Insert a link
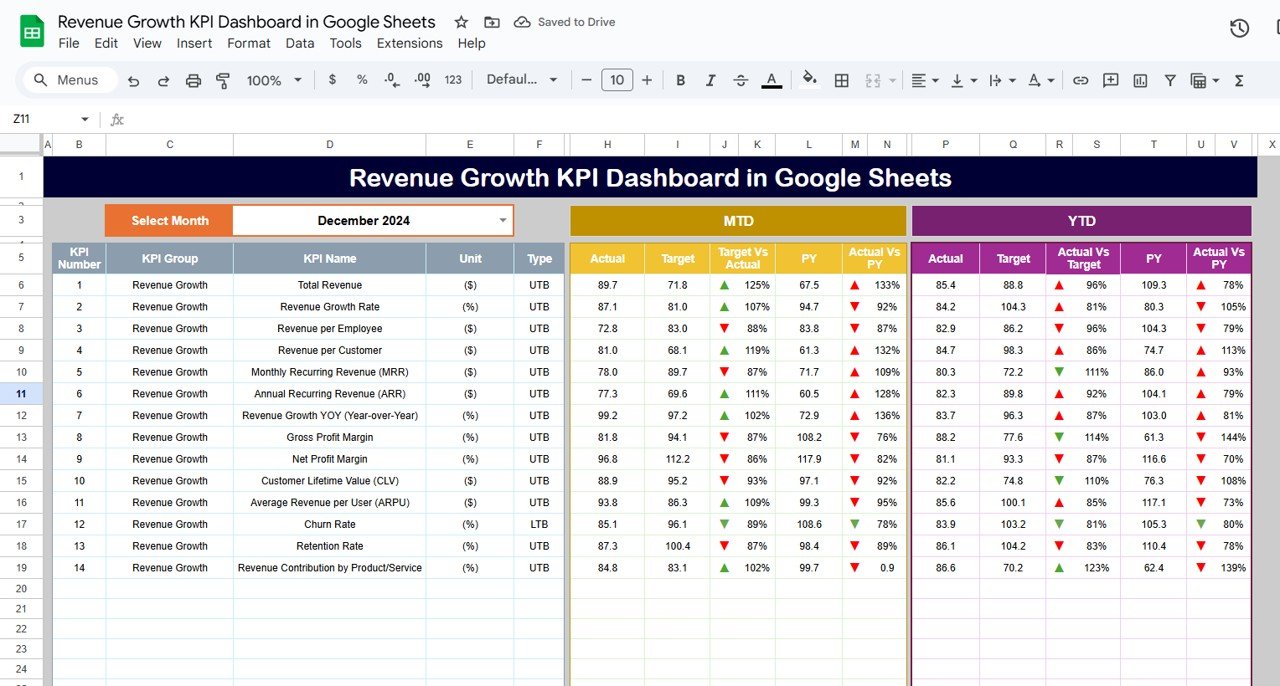Image resolution: width=1280 pixels, height=686 pixels. 1080,79
